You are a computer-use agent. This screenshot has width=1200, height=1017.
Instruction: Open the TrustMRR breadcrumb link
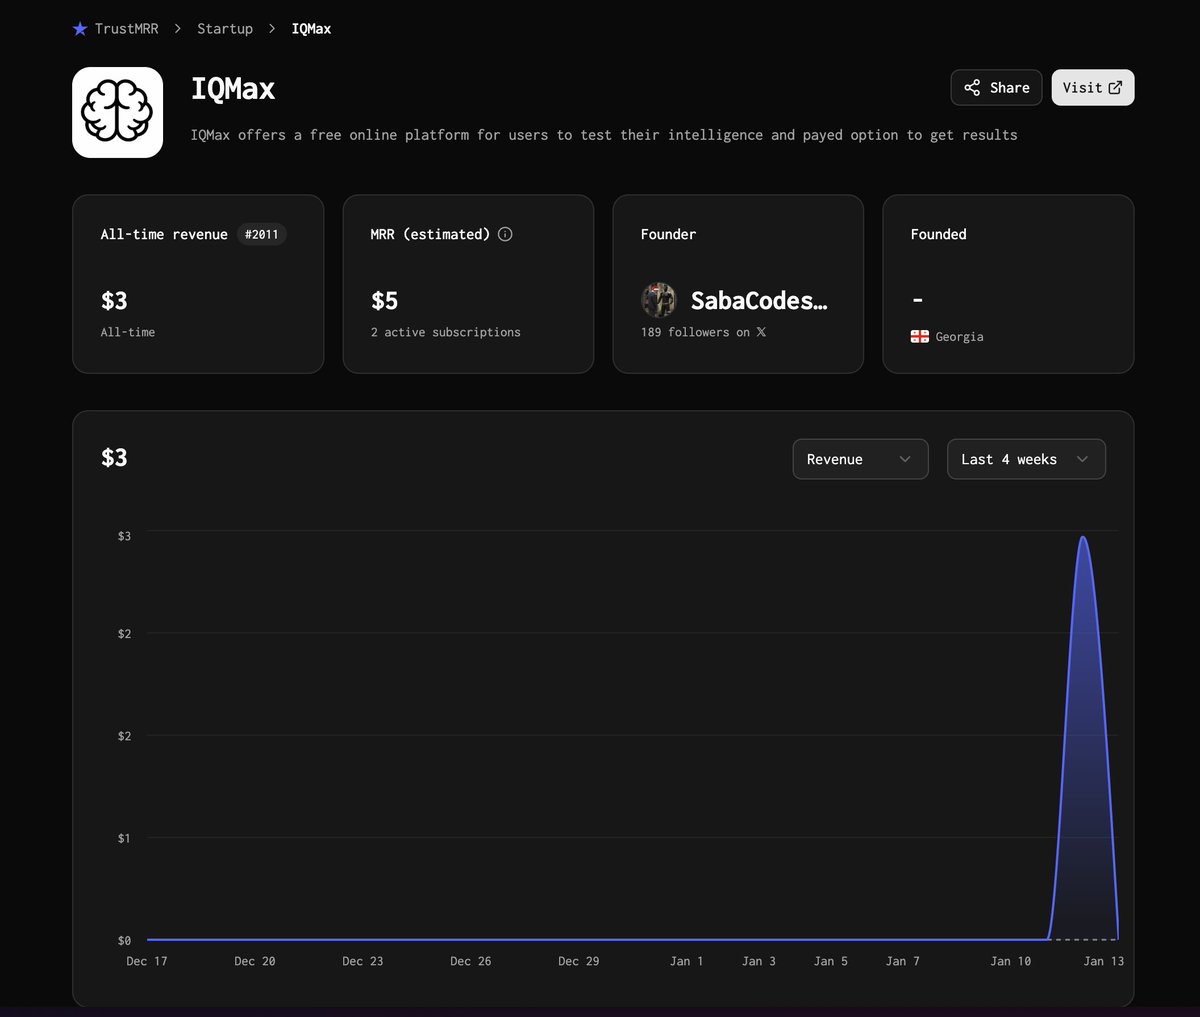click(126, 29)
